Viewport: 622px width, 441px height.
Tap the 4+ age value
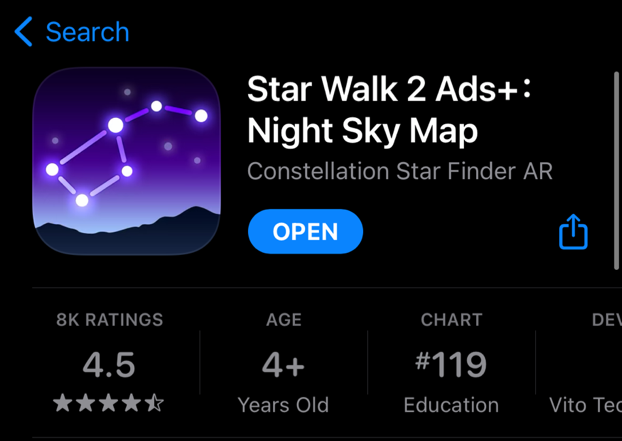click(283, 364)
